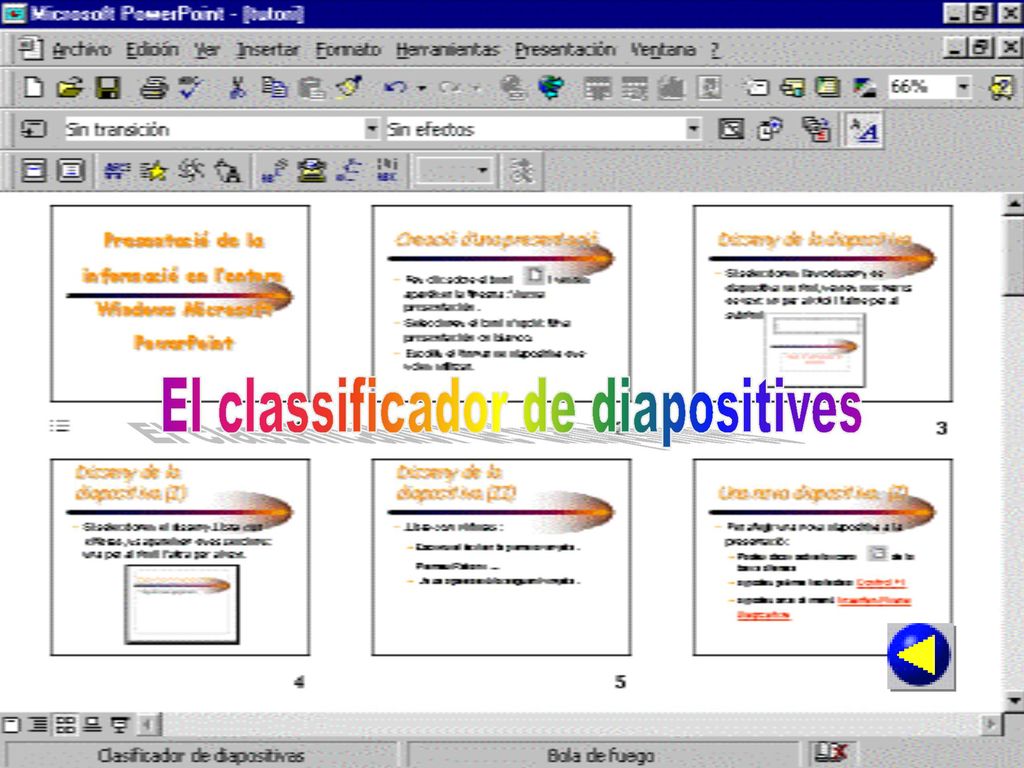Start the slide show view button
The width and height of the screenshot is (1024, 768).
(120, 724)
